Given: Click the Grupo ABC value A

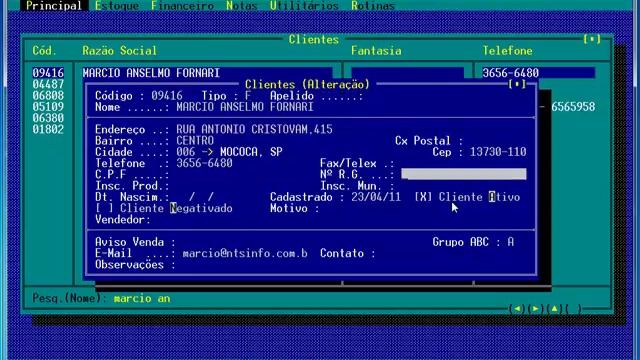Looking at the screenshot, I should 511,242.
